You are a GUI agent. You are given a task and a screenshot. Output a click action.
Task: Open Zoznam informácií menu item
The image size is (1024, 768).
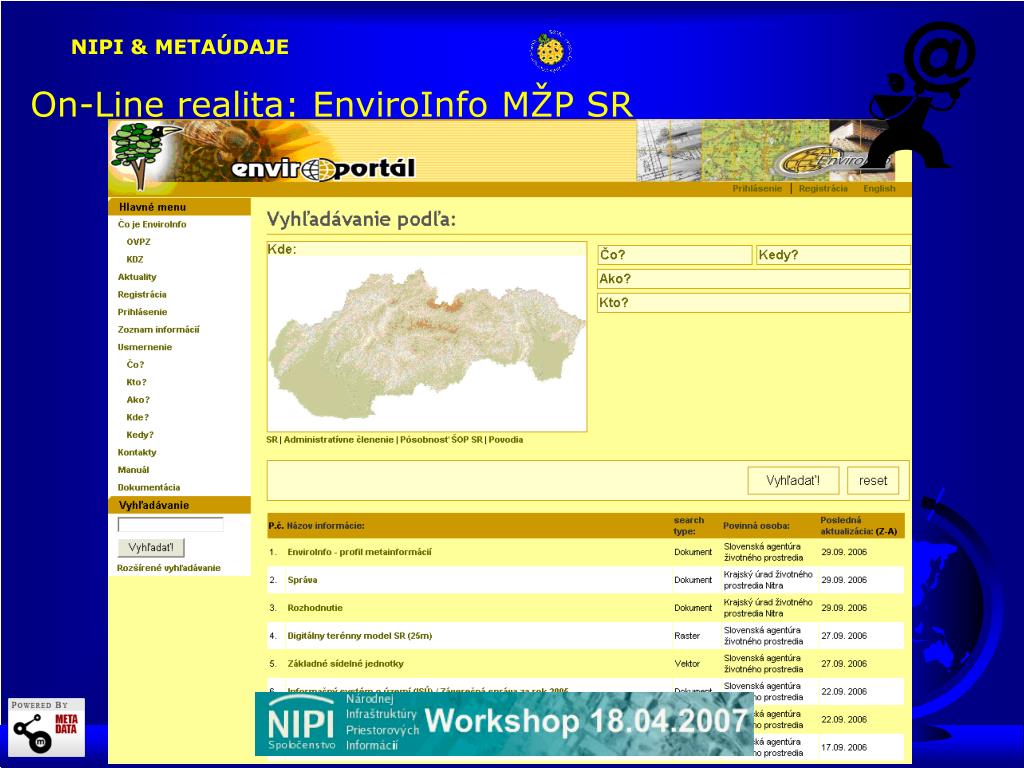[159, 330]
